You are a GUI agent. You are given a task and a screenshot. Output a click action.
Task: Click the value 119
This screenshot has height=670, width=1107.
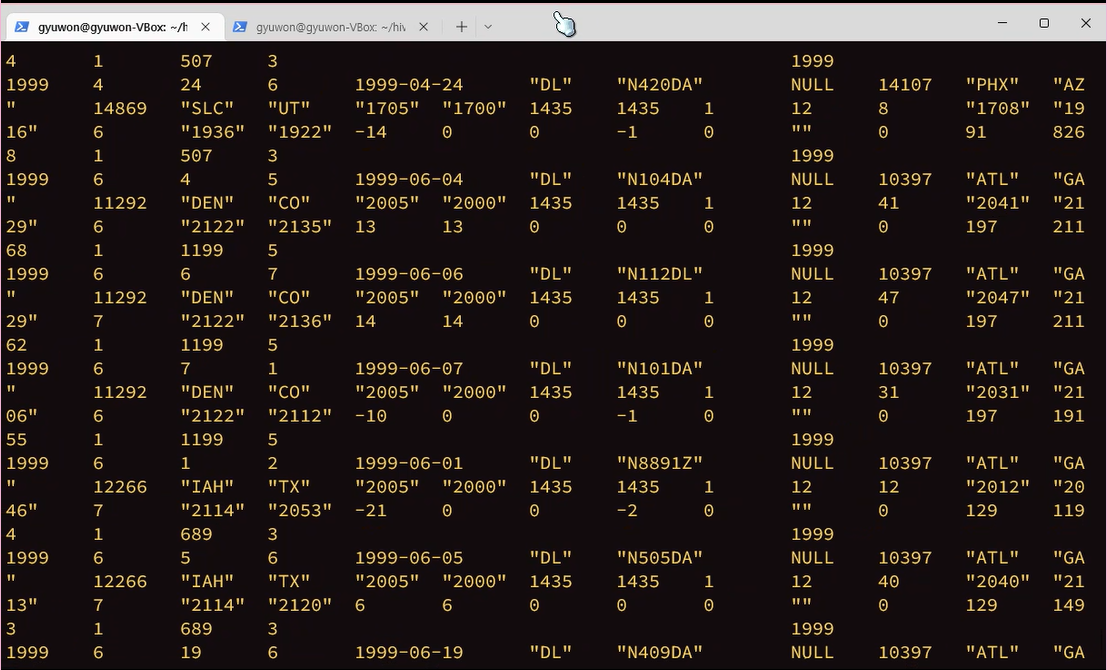click(1068, 510)
